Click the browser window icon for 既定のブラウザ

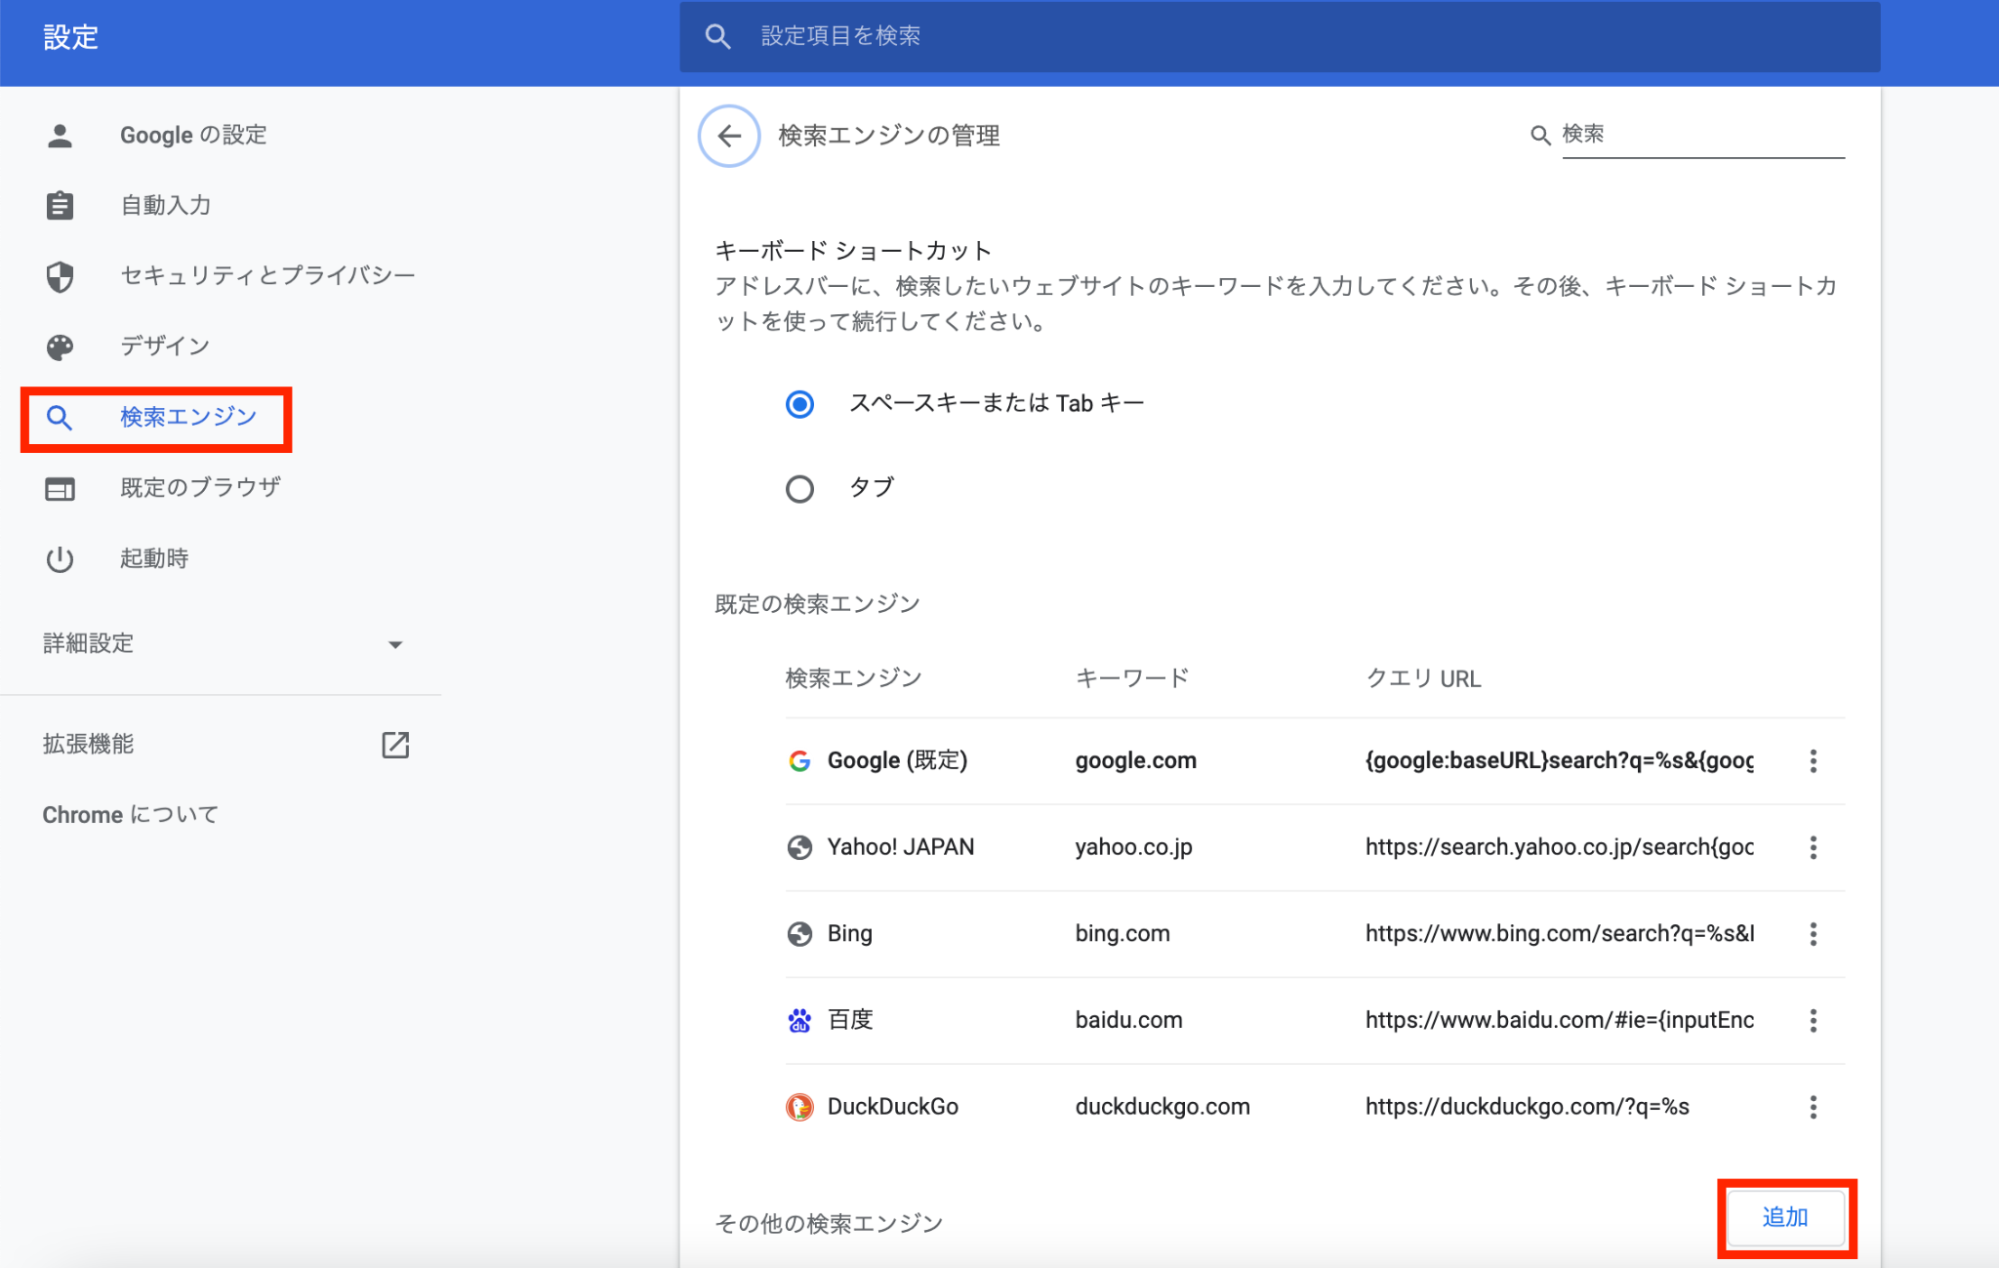[x=60, y=489]
